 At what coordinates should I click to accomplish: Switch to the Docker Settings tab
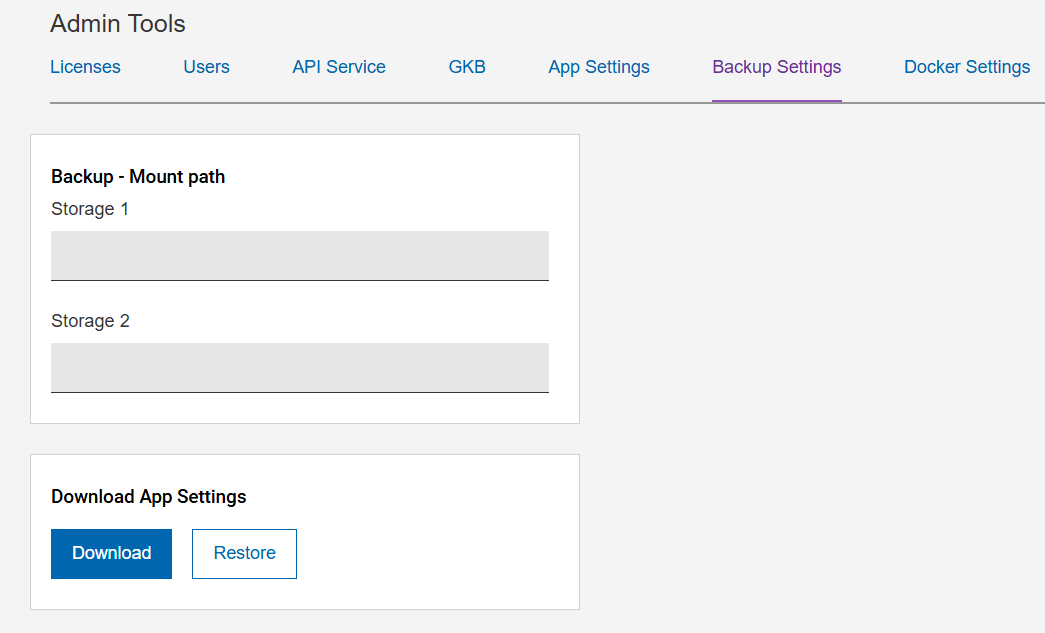tap(966, 67)
